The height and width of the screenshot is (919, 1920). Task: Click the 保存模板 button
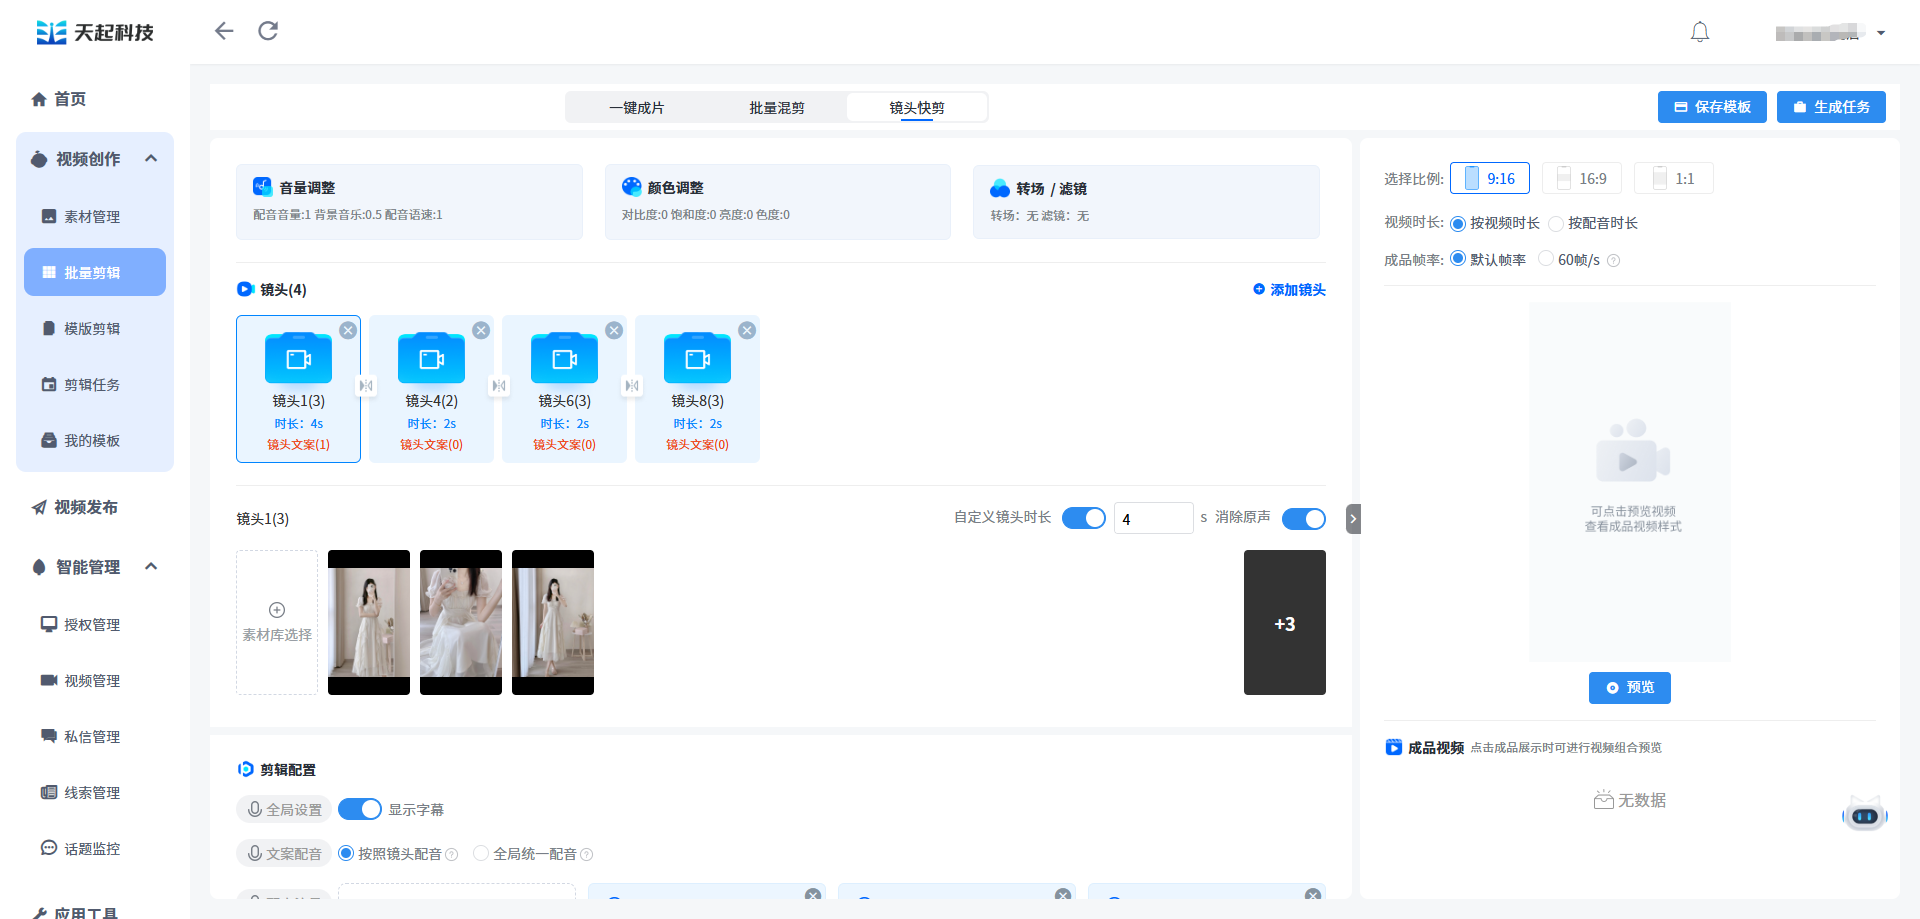tap(1712, 107)
